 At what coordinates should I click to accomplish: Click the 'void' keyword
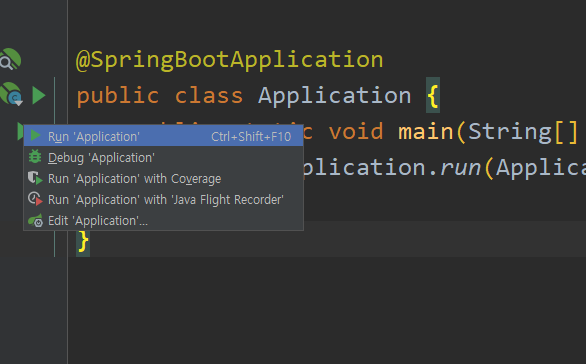[x=356, y=132]
